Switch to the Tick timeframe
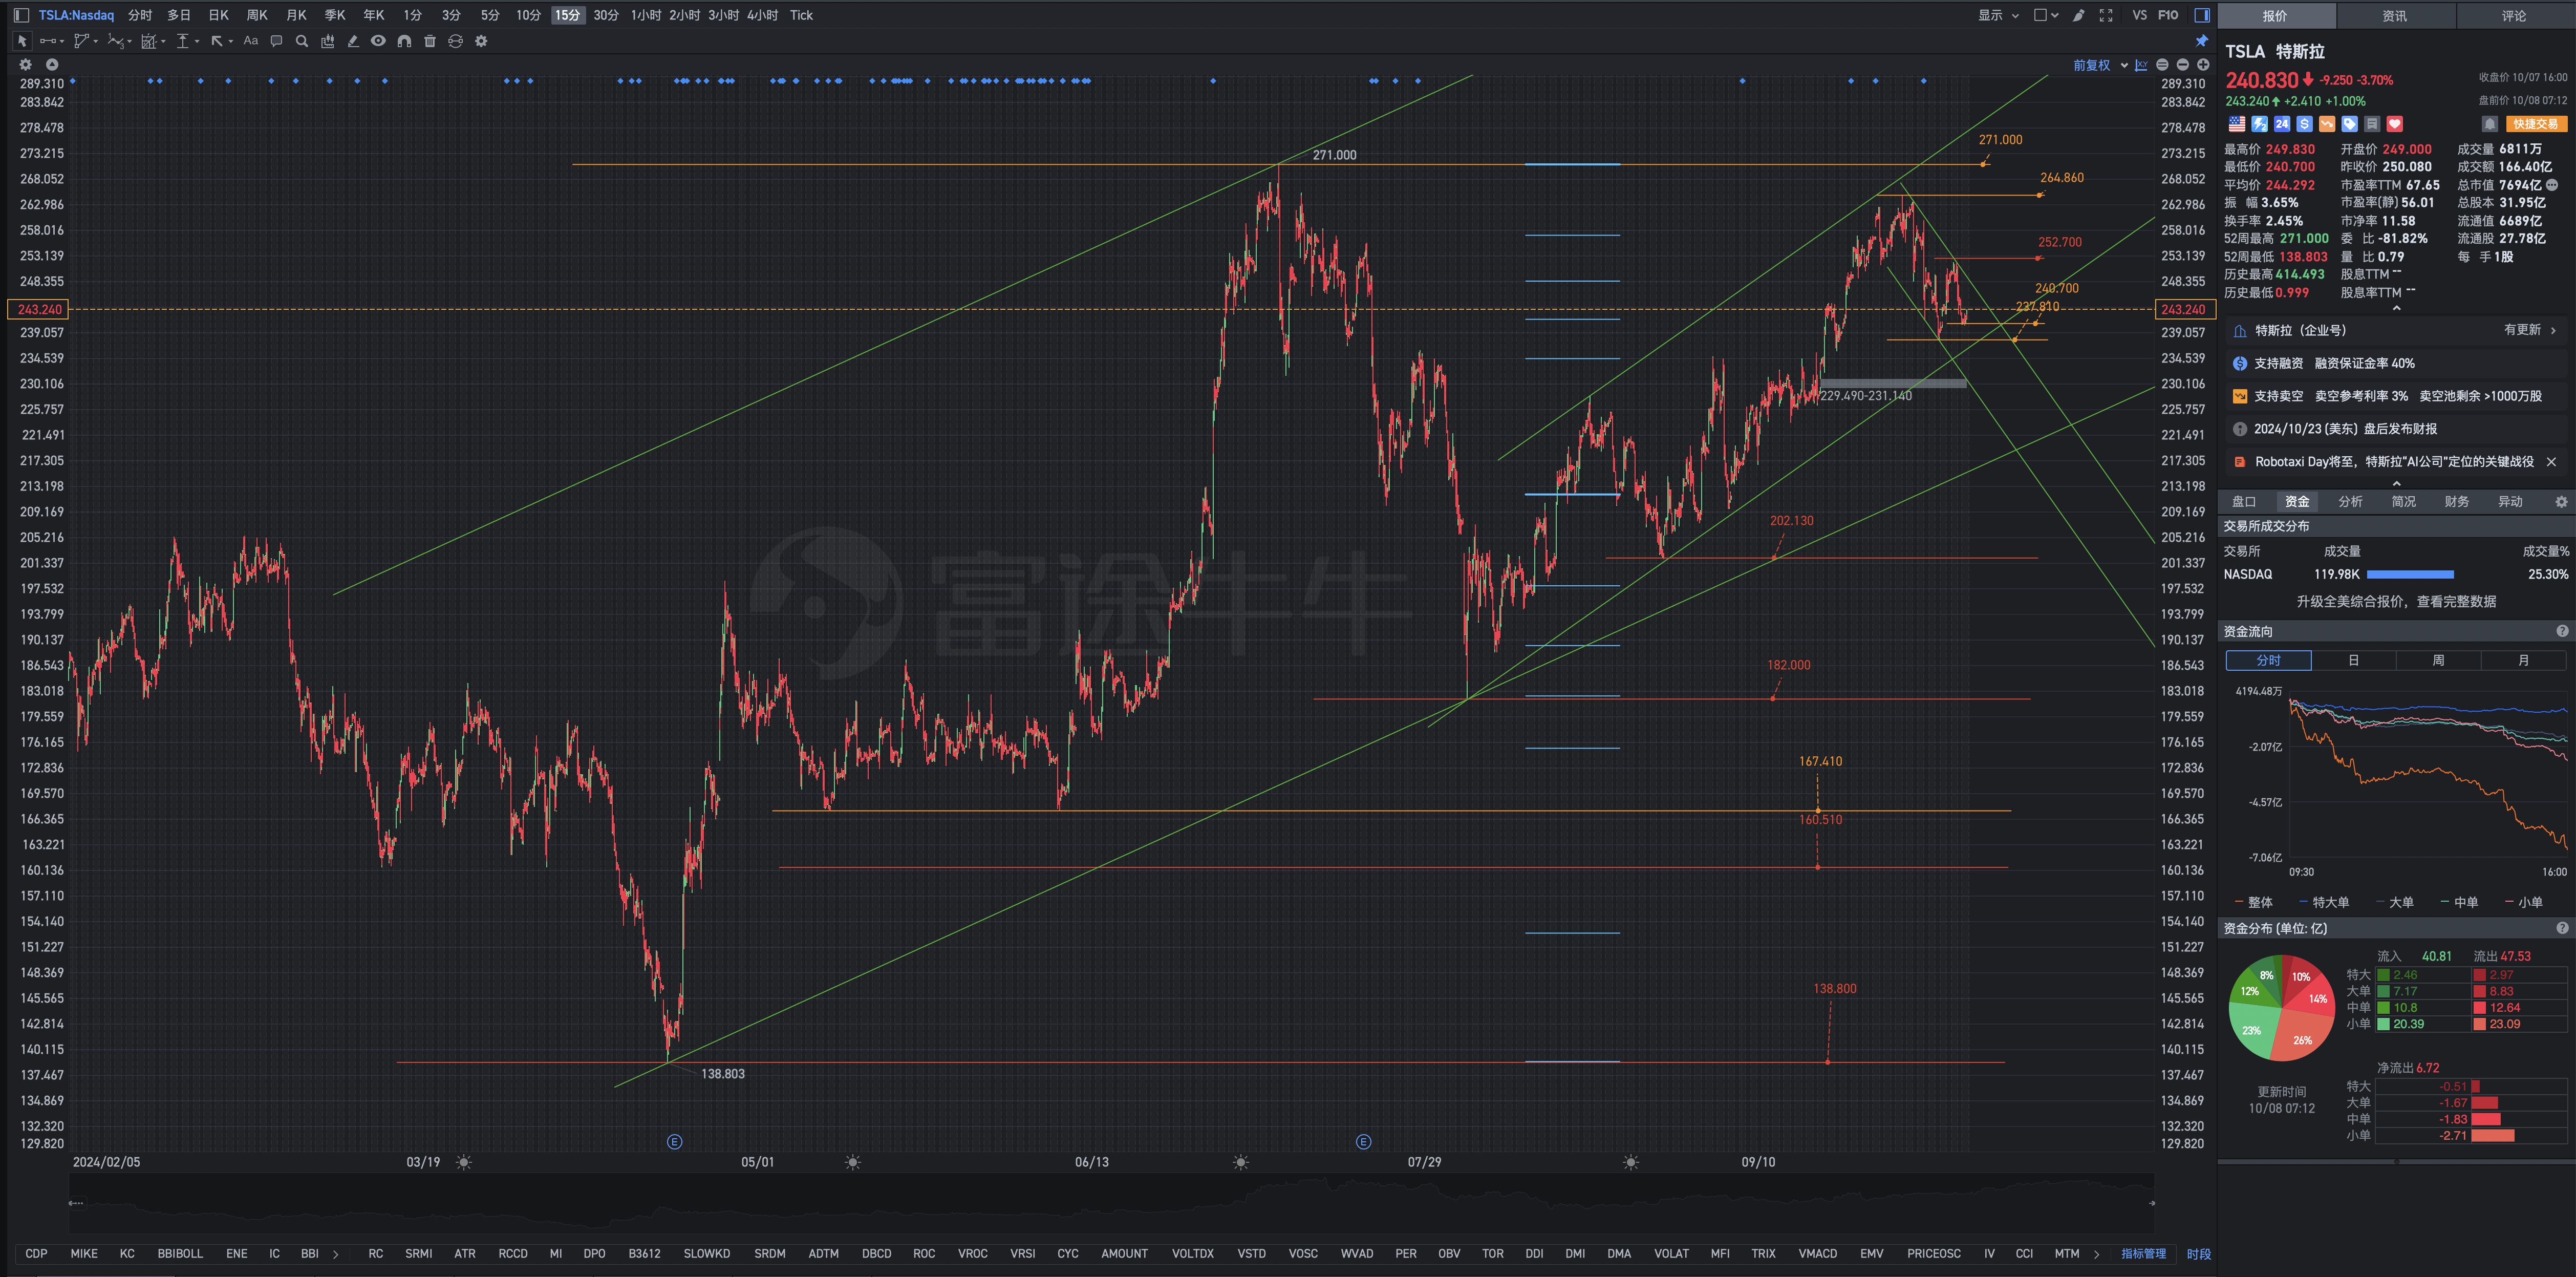The height and width of the screenshot is (1277, 2576). coord(801,15)
